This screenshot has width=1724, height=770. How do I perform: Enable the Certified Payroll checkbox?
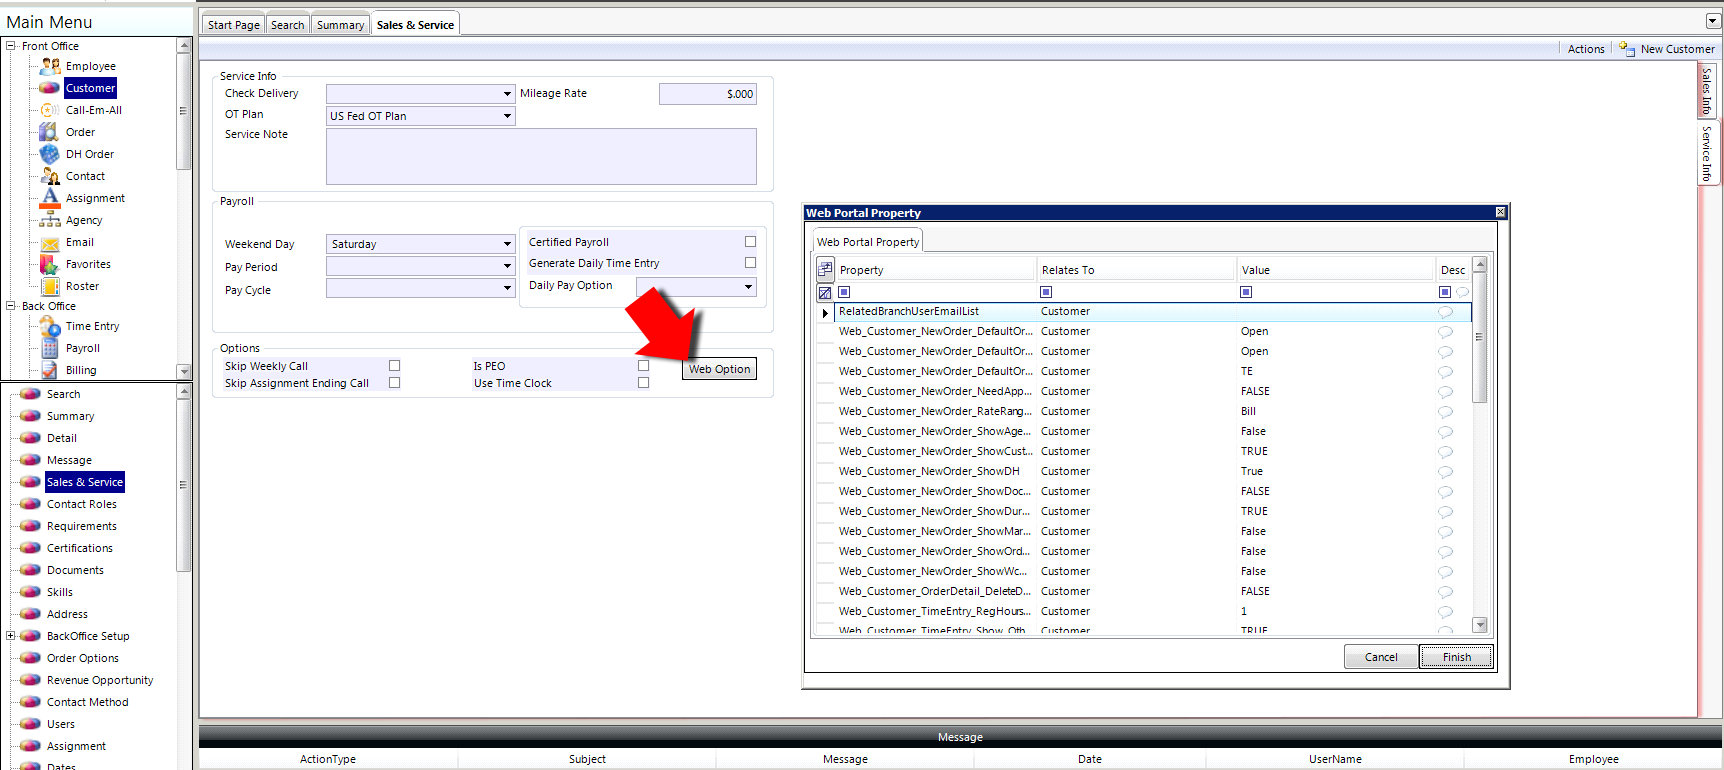pyautogui.click(x=750, y=242)
